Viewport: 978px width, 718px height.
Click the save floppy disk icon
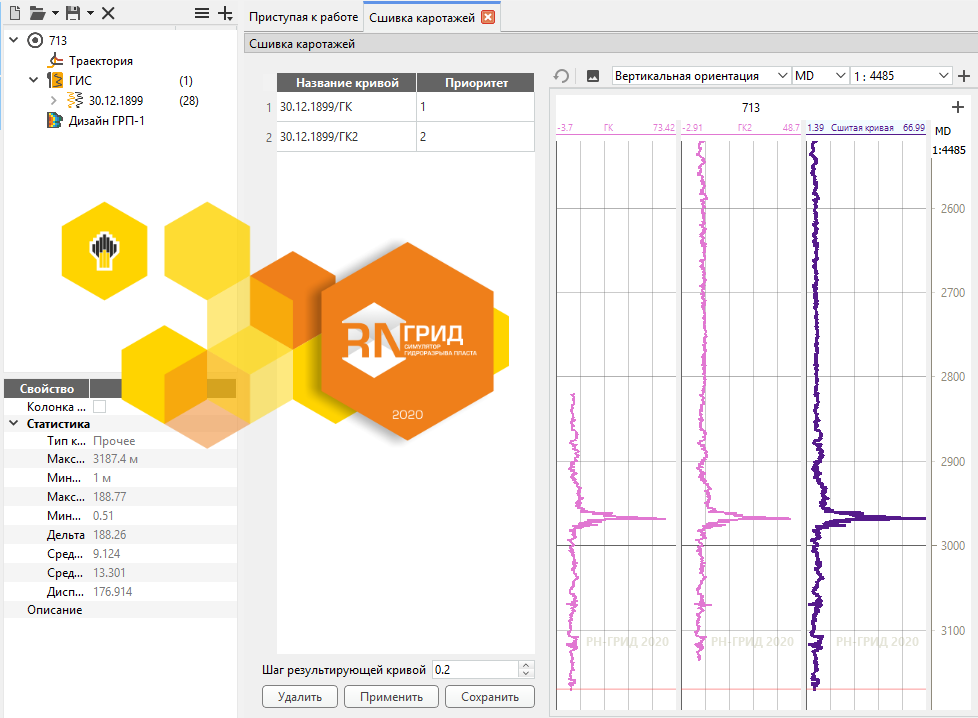click(x=74, y=13)
